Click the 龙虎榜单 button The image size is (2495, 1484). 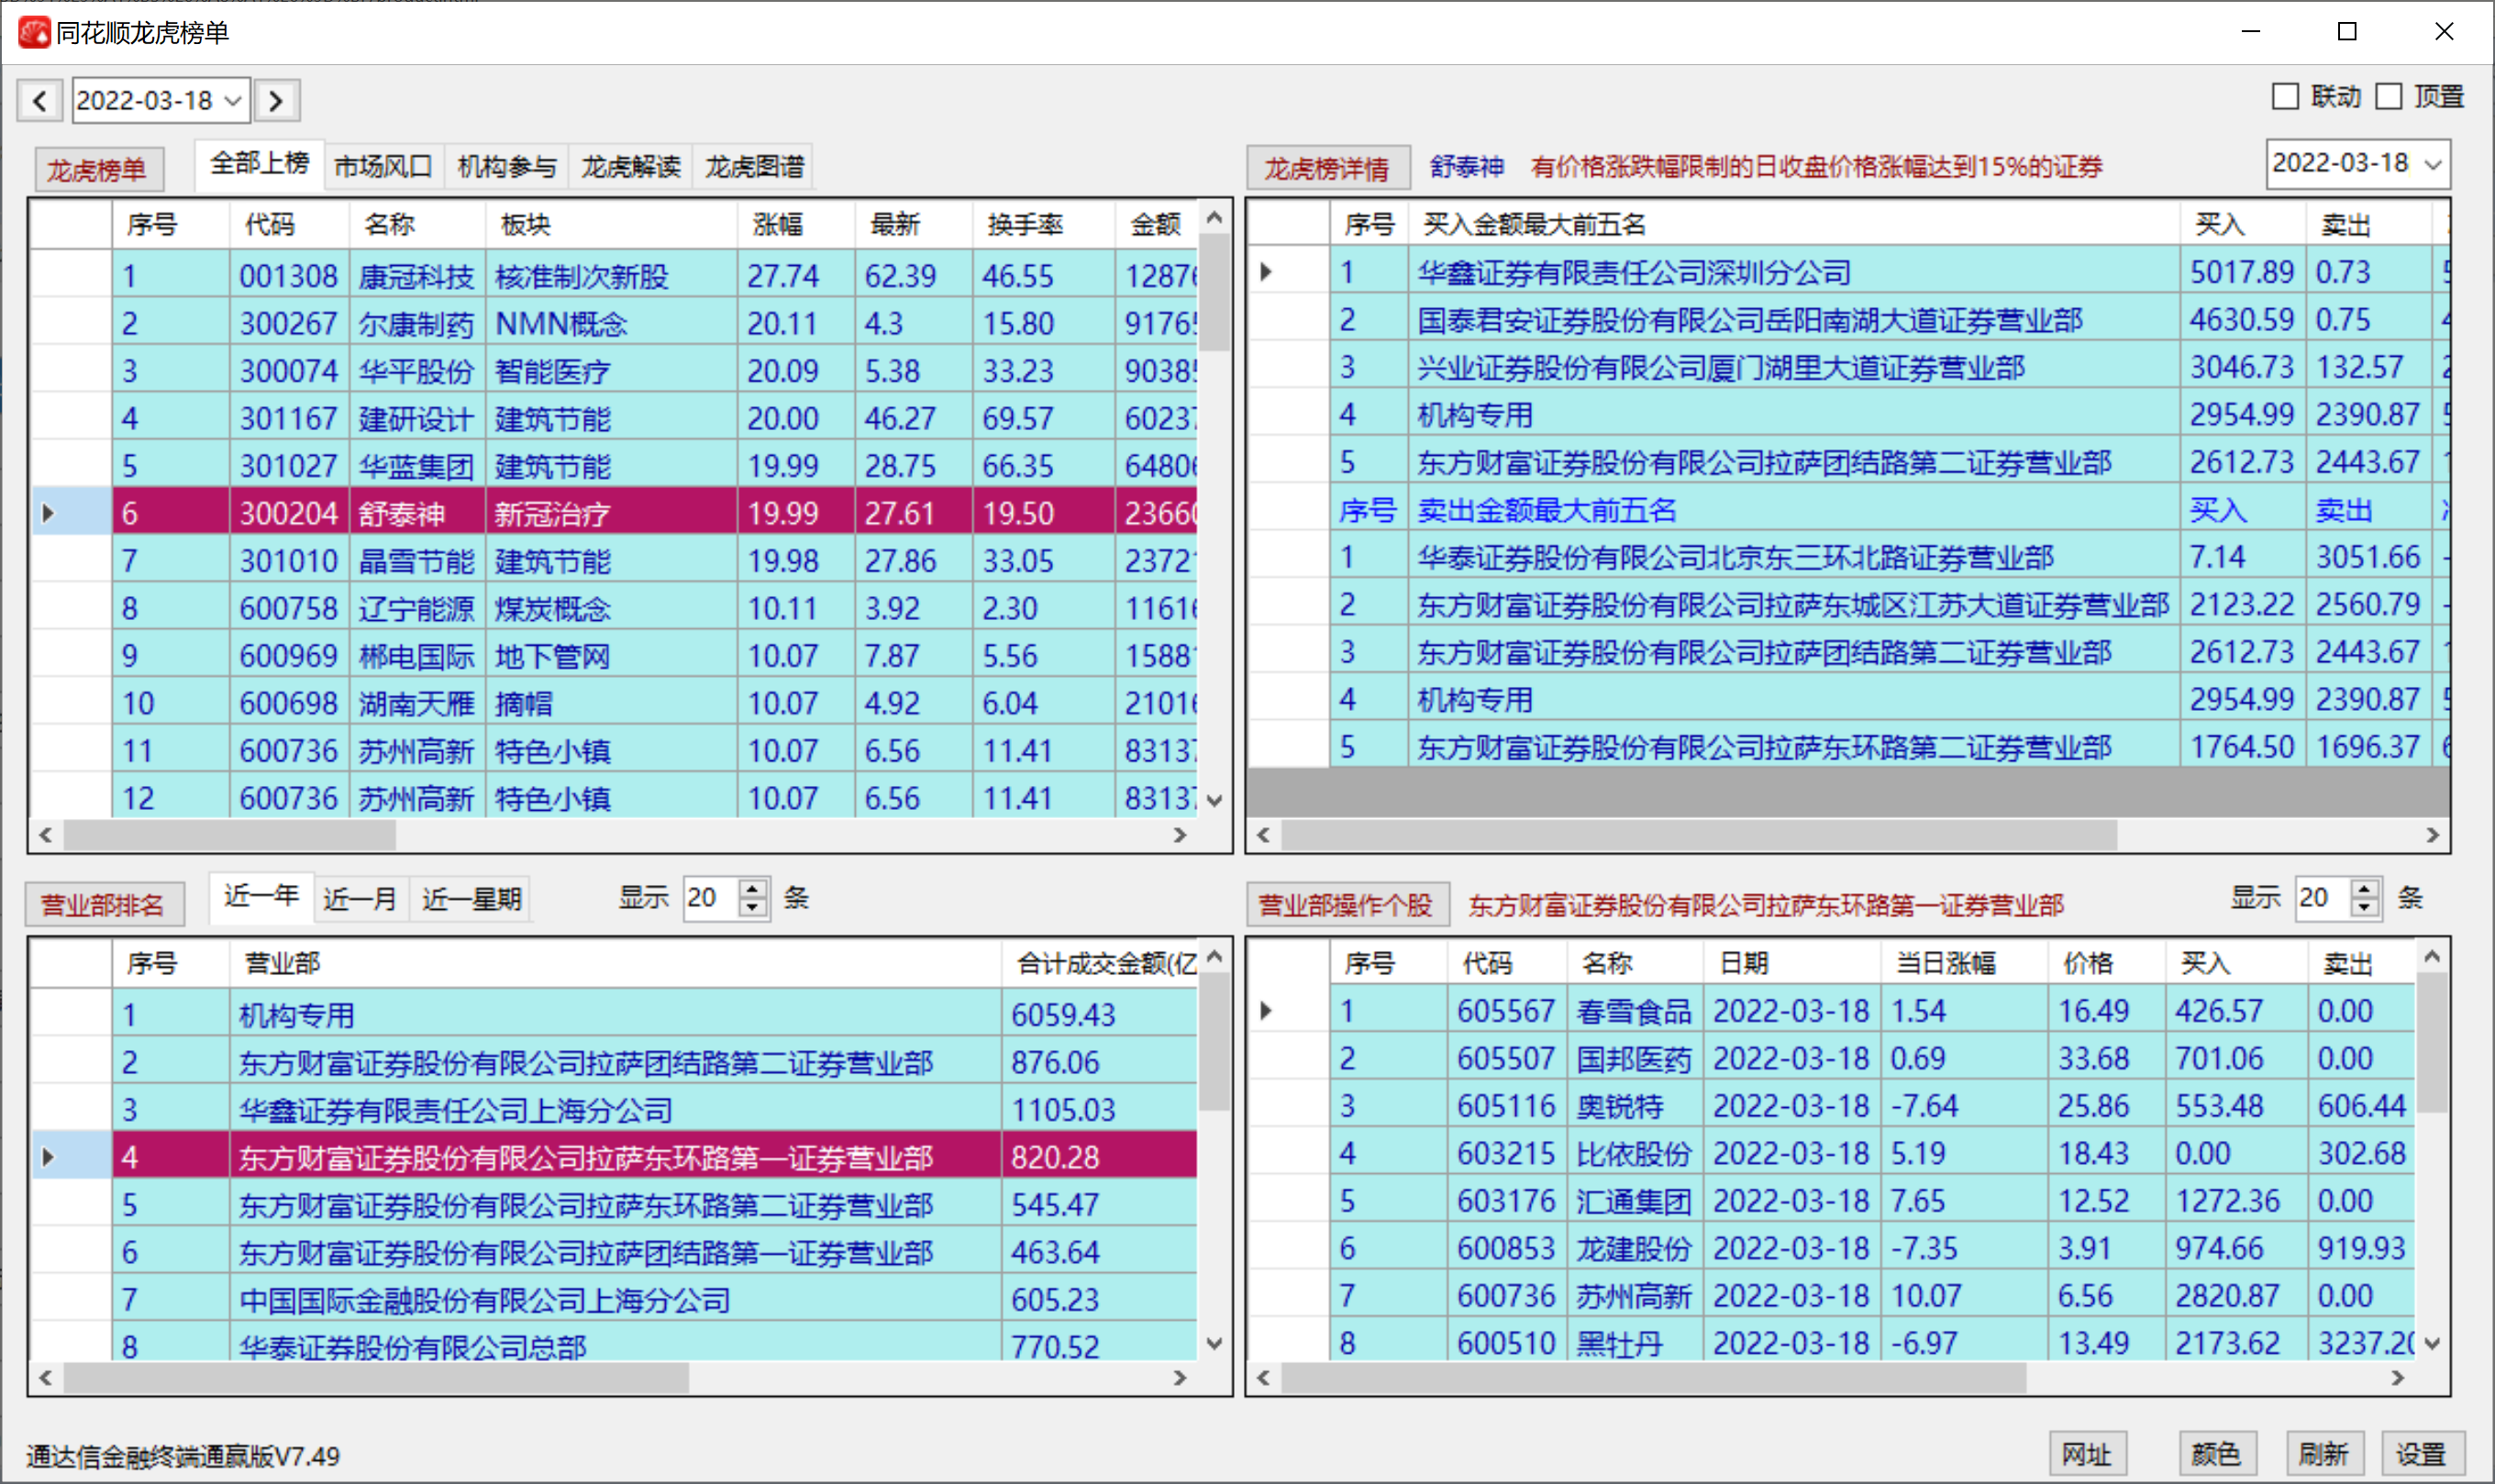(x=98, y=169)
